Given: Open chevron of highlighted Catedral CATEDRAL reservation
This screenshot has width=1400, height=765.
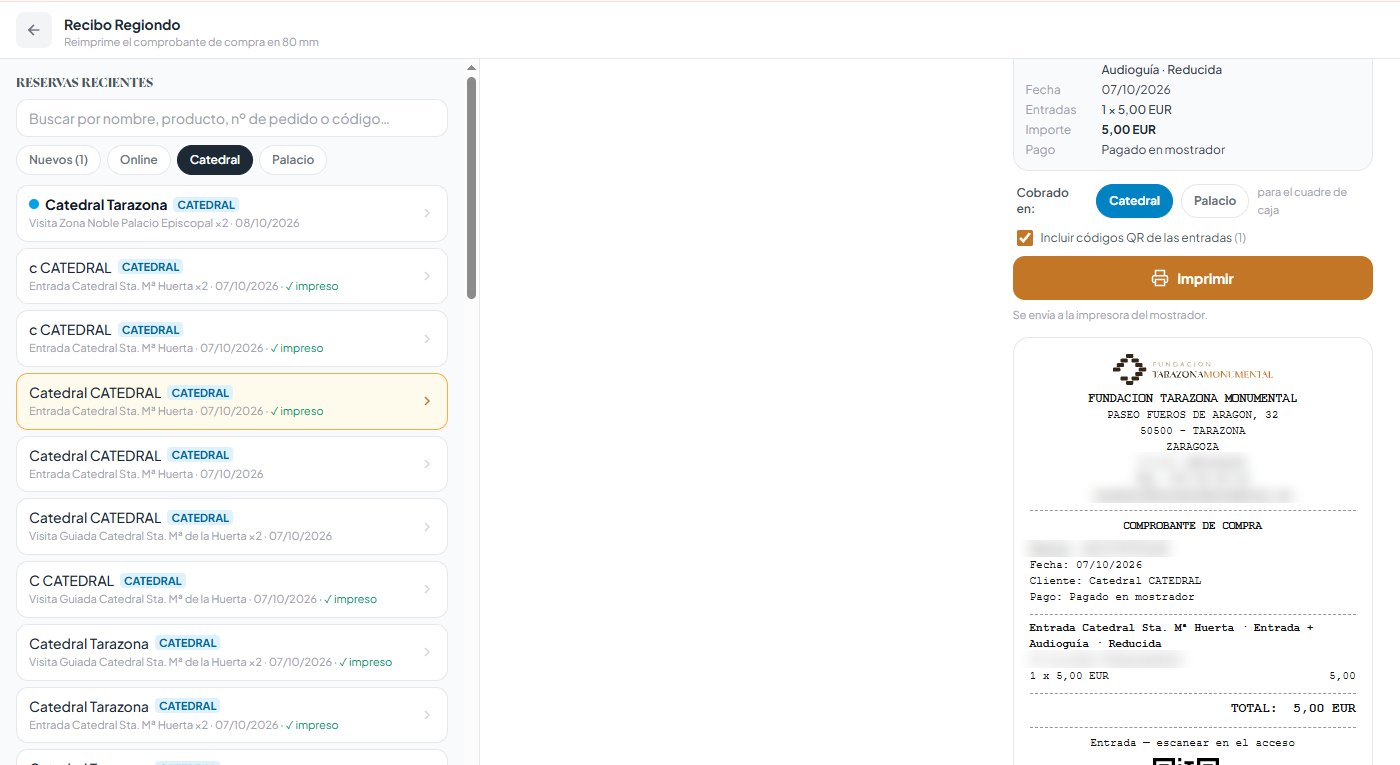Looking at the screenshot, I should click(427, 401).
